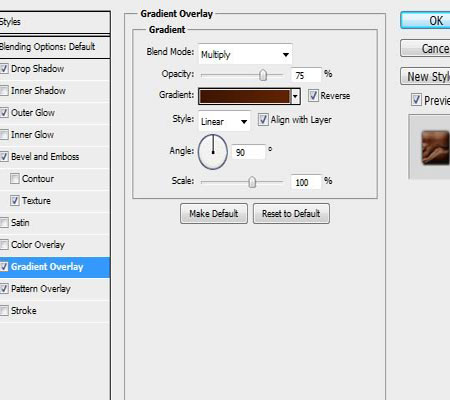
Task: Select the Inner Shadow row
Action: 55,91
